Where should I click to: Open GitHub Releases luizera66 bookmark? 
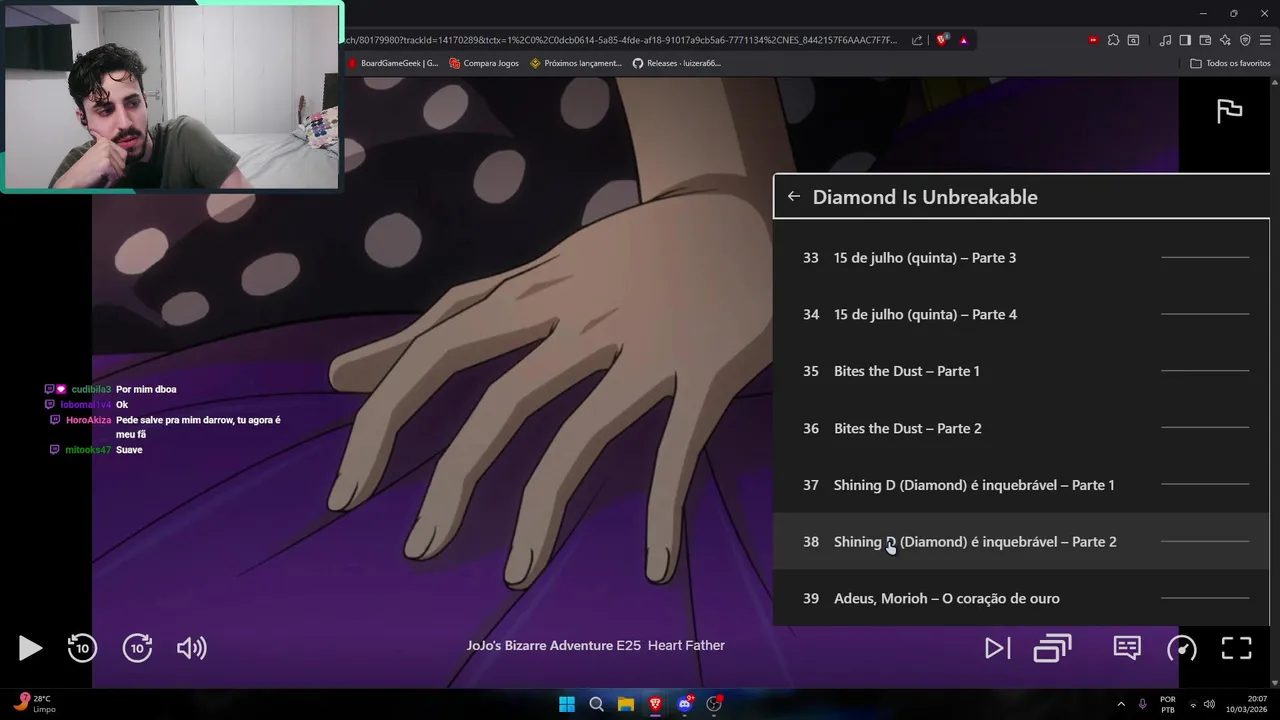click(676, 63)
